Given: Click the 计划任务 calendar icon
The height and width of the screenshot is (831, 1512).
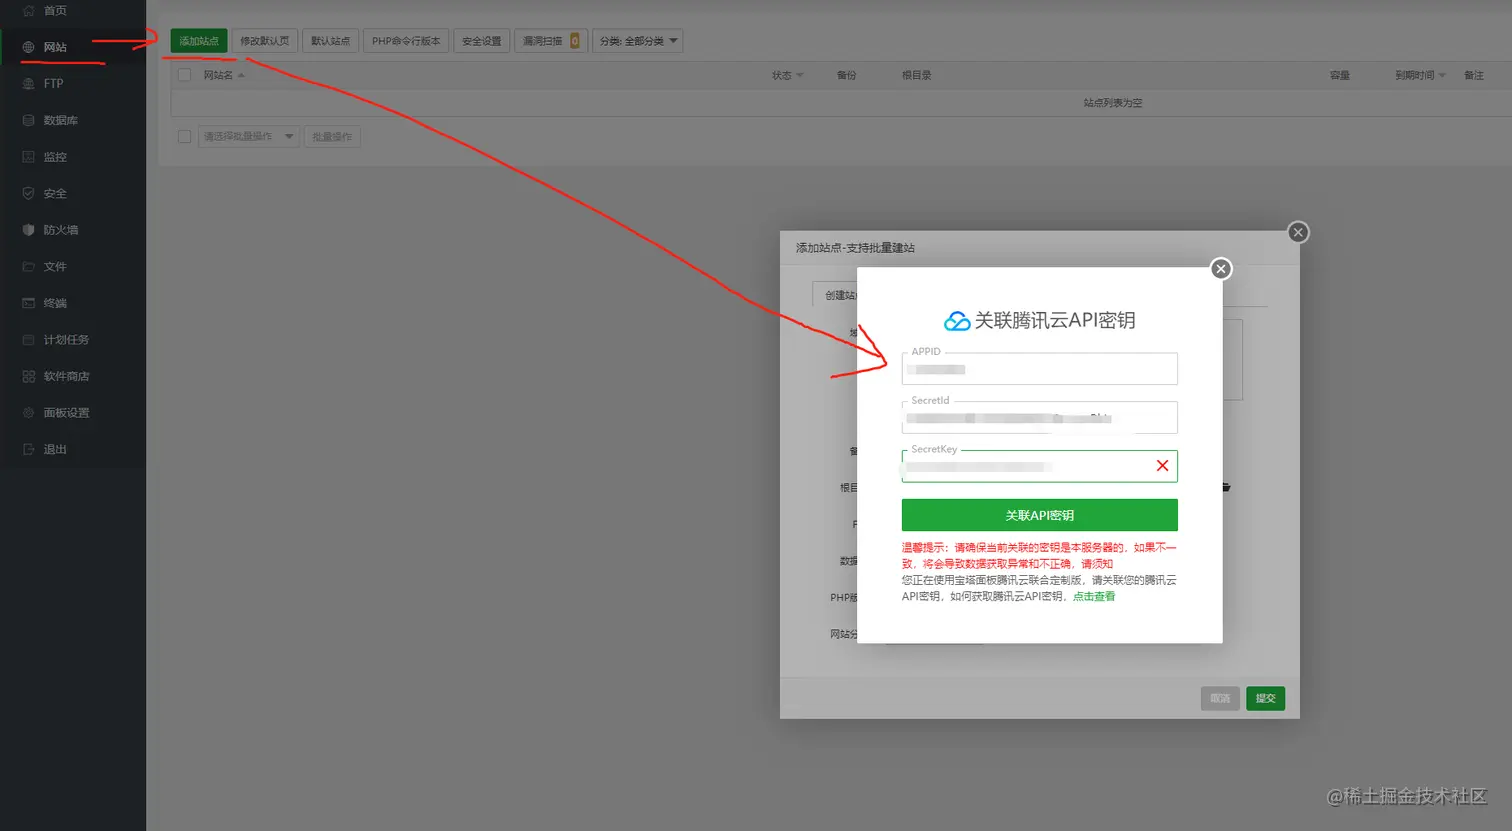Looking at the screenshot, I should (x=28, y=340).
